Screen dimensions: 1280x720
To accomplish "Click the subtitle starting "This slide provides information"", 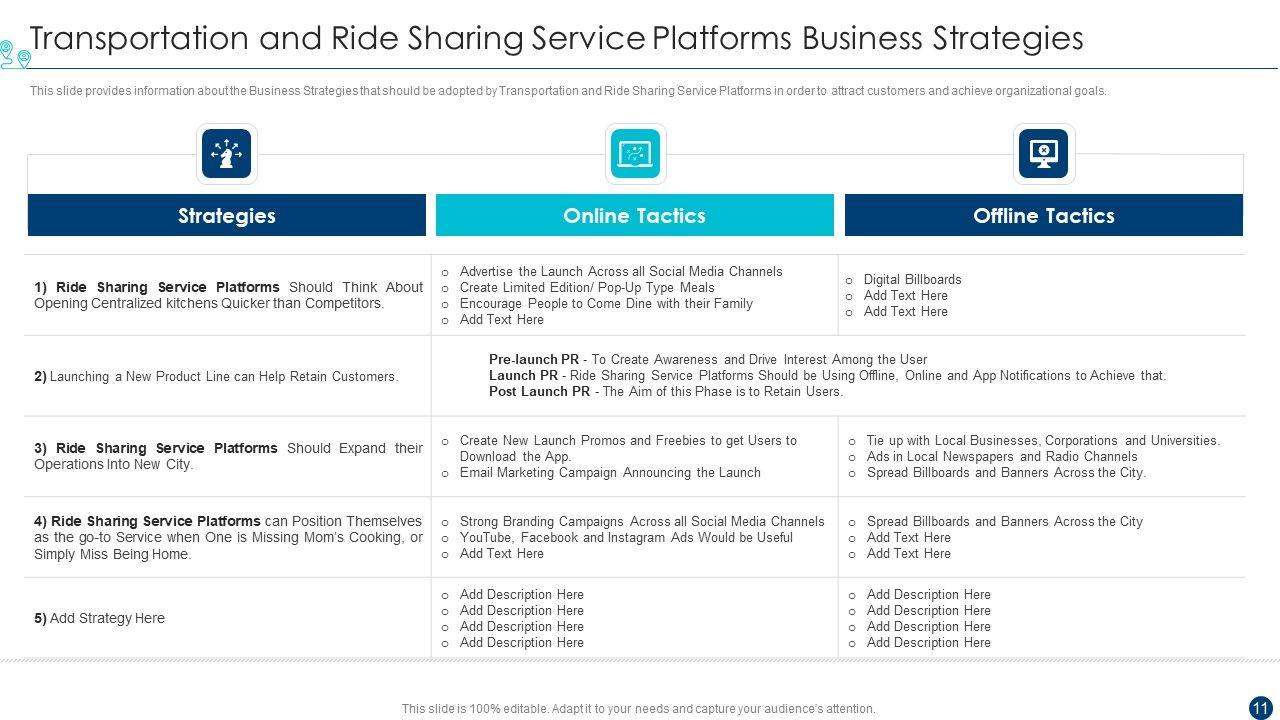I will pos(568,91).
